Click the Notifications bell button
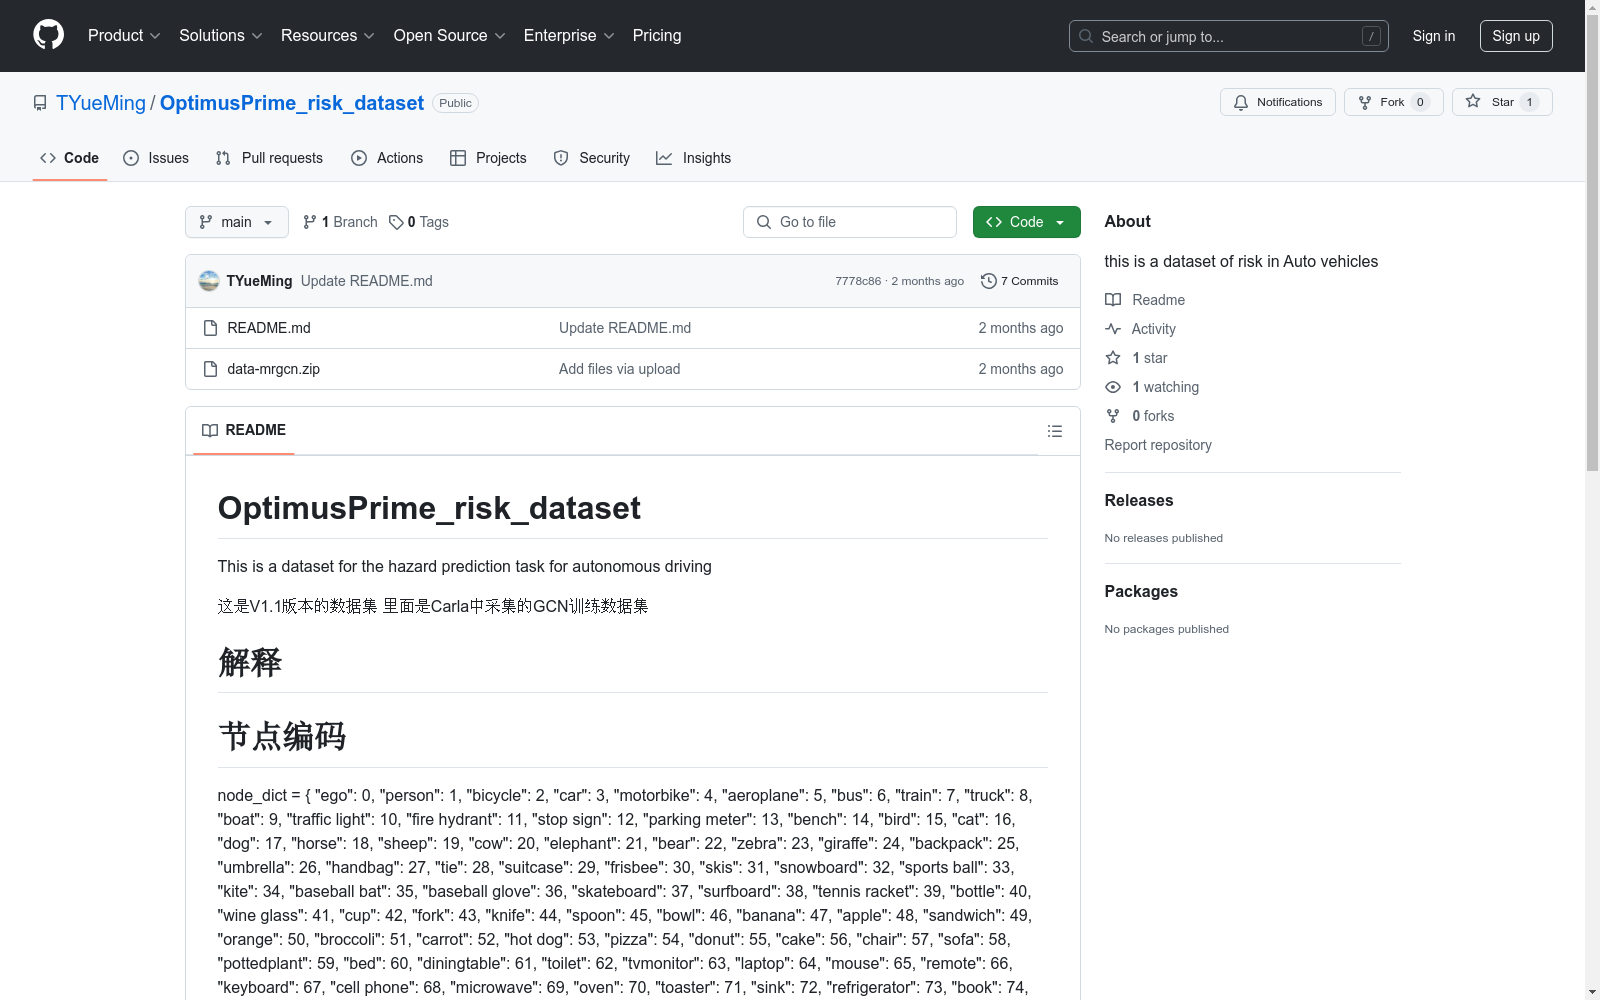 click(1277, 102)
